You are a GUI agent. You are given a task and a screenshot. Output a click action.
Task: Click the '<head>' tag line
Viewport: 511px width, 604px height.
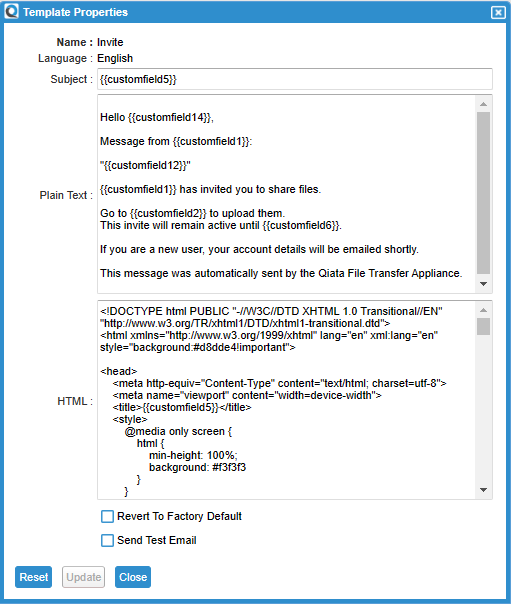119,371
